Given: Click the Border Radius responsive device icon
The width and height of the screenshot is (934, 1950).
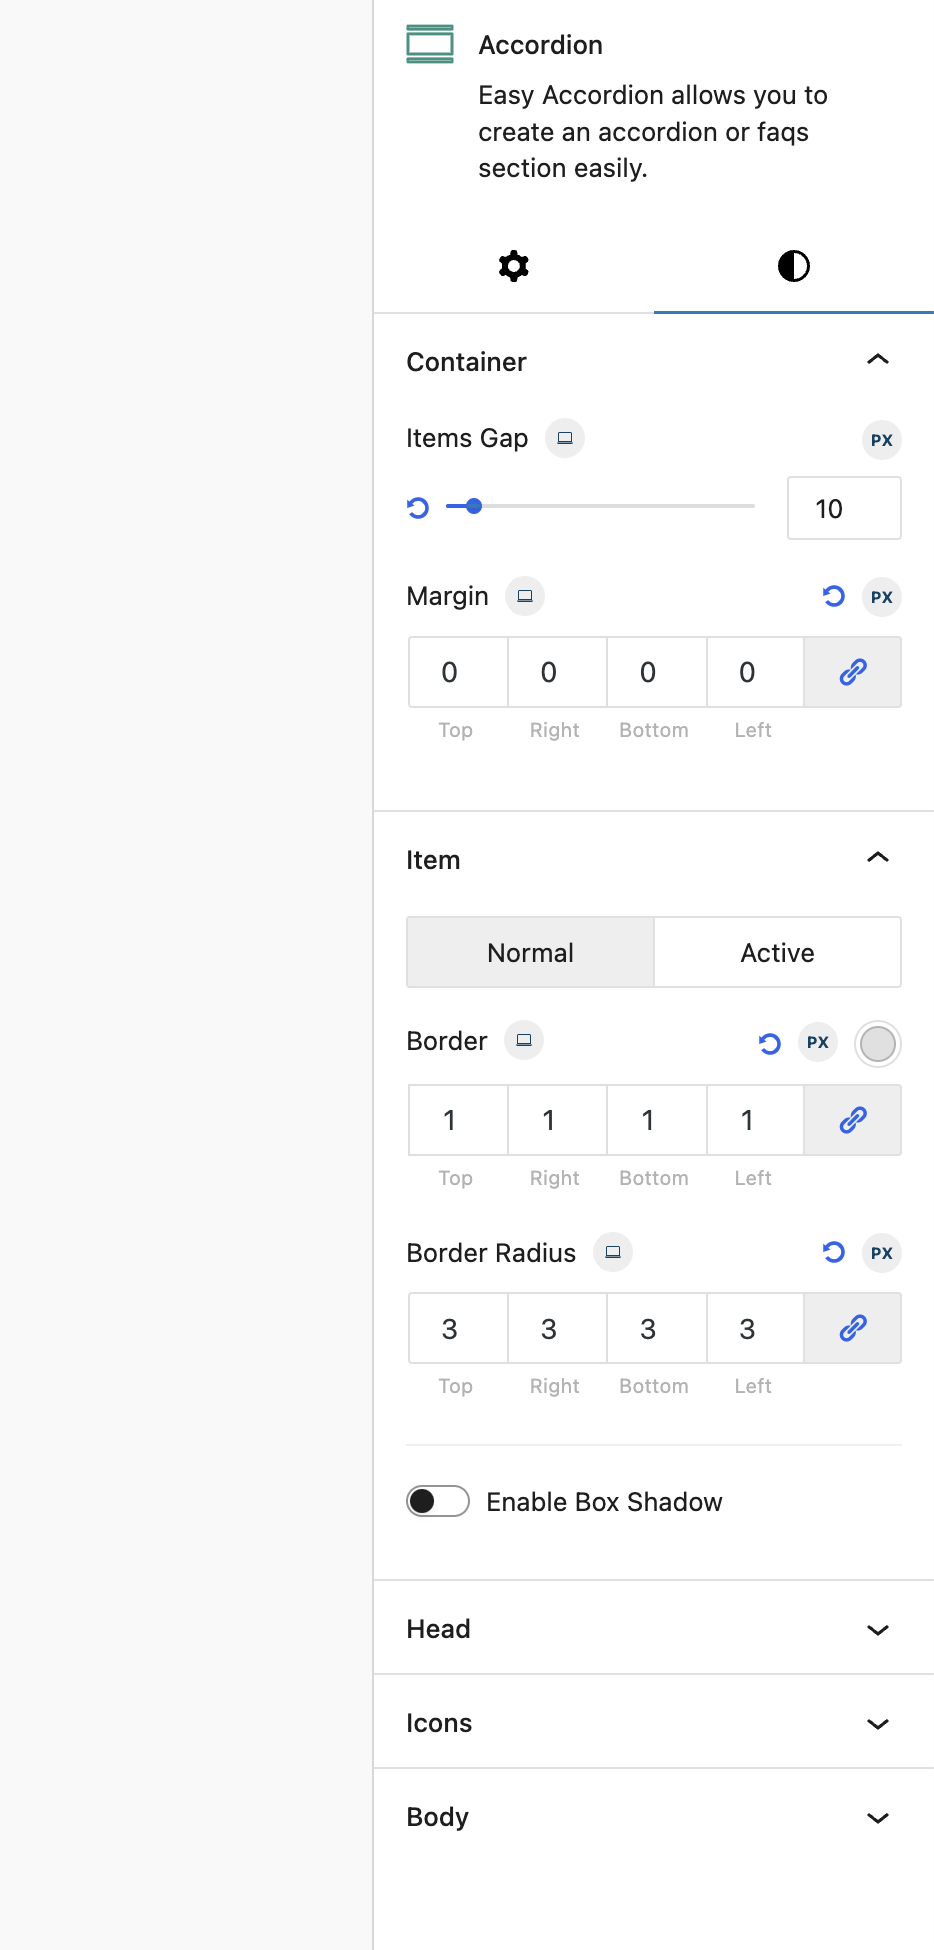Looking at the screenshot, I should pos(613,1252).
